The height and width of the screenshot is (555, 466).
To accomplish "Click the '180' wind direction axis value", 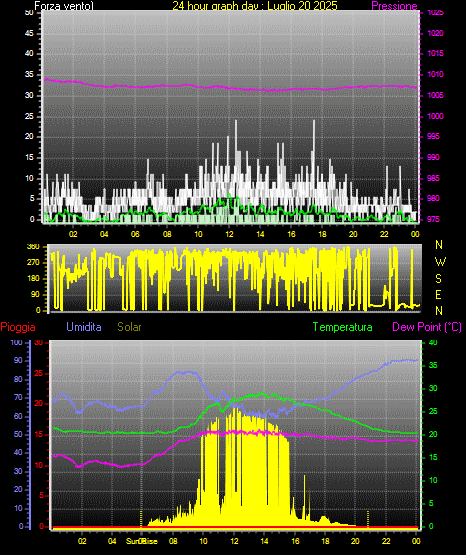I will pyautogui.click(x=34, y=279).
